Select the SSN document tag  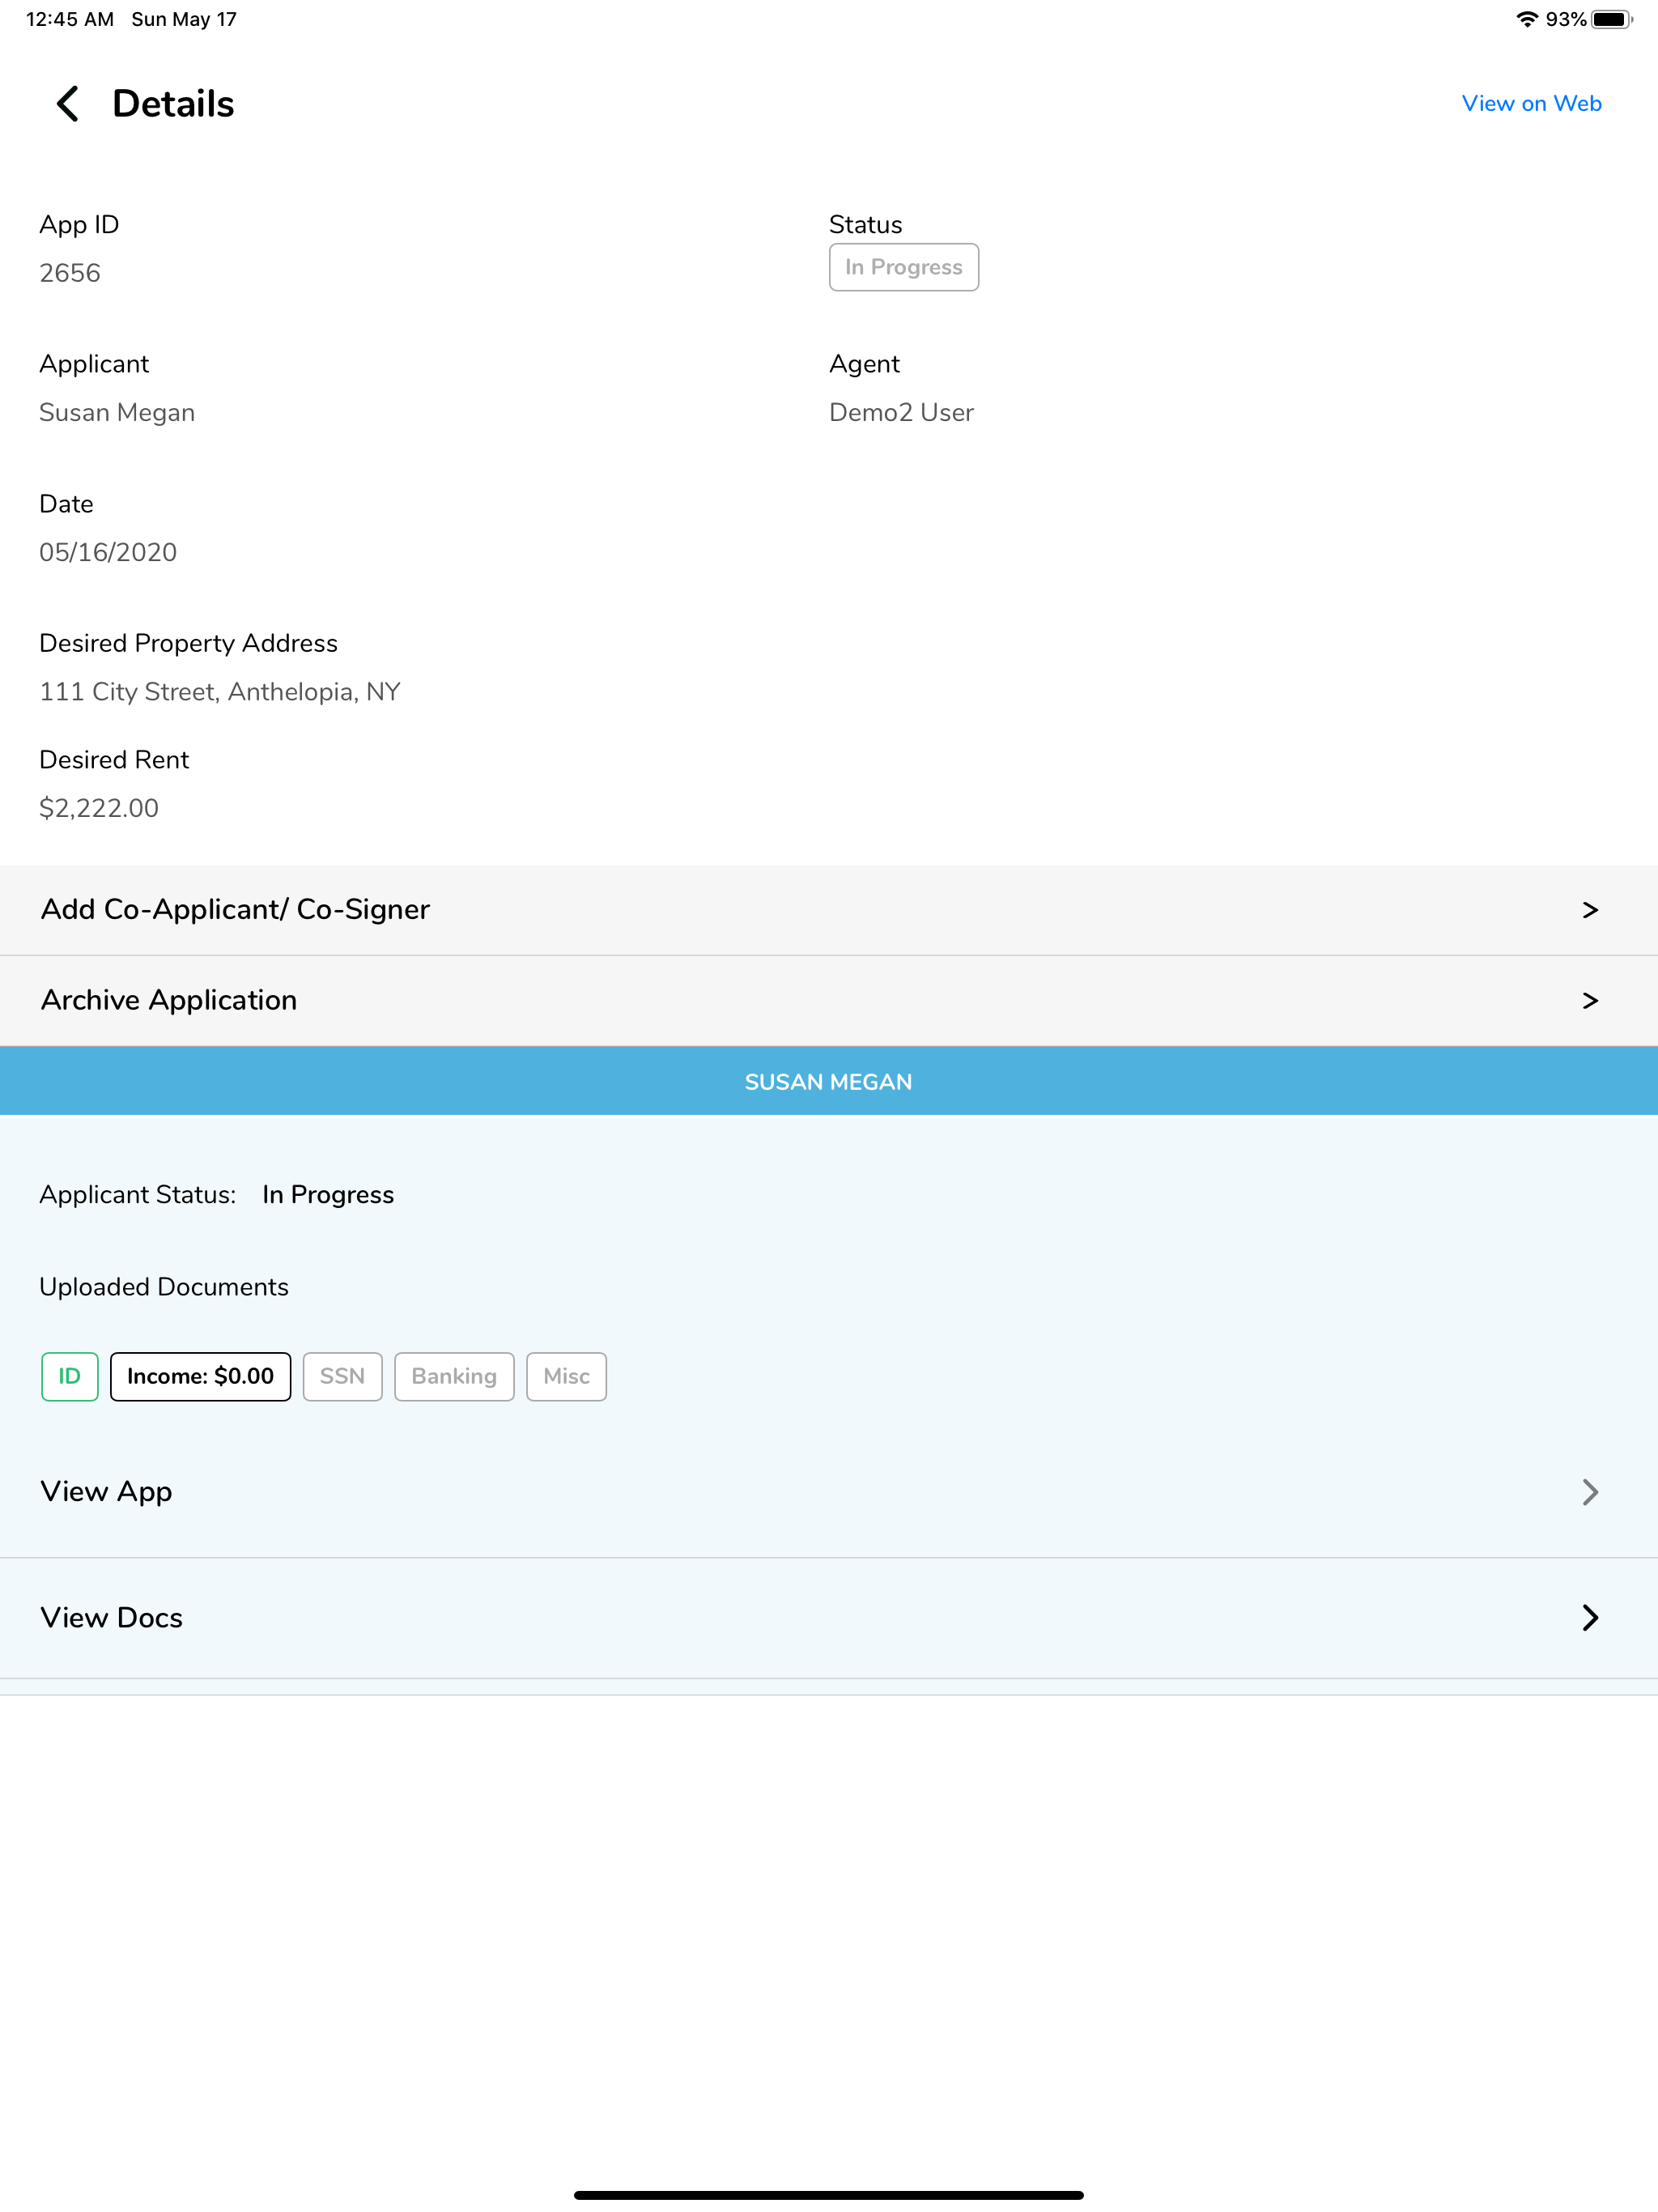pos(342,1376)
